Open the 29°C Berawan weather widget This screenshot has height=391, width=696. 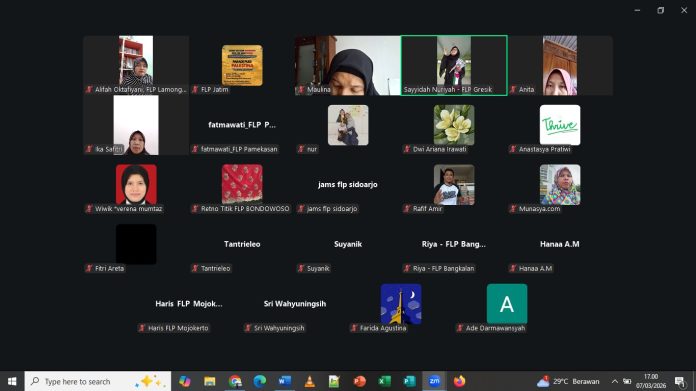568,381
